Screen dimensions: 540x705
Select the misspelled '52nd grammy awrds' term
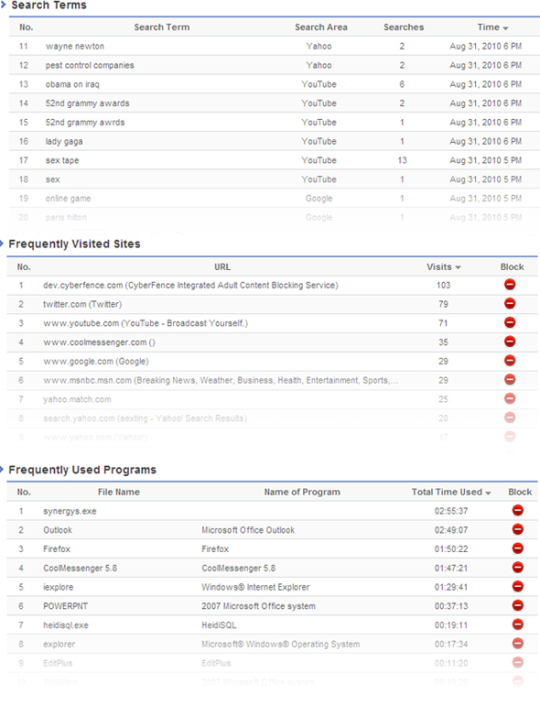coord(85,122)
